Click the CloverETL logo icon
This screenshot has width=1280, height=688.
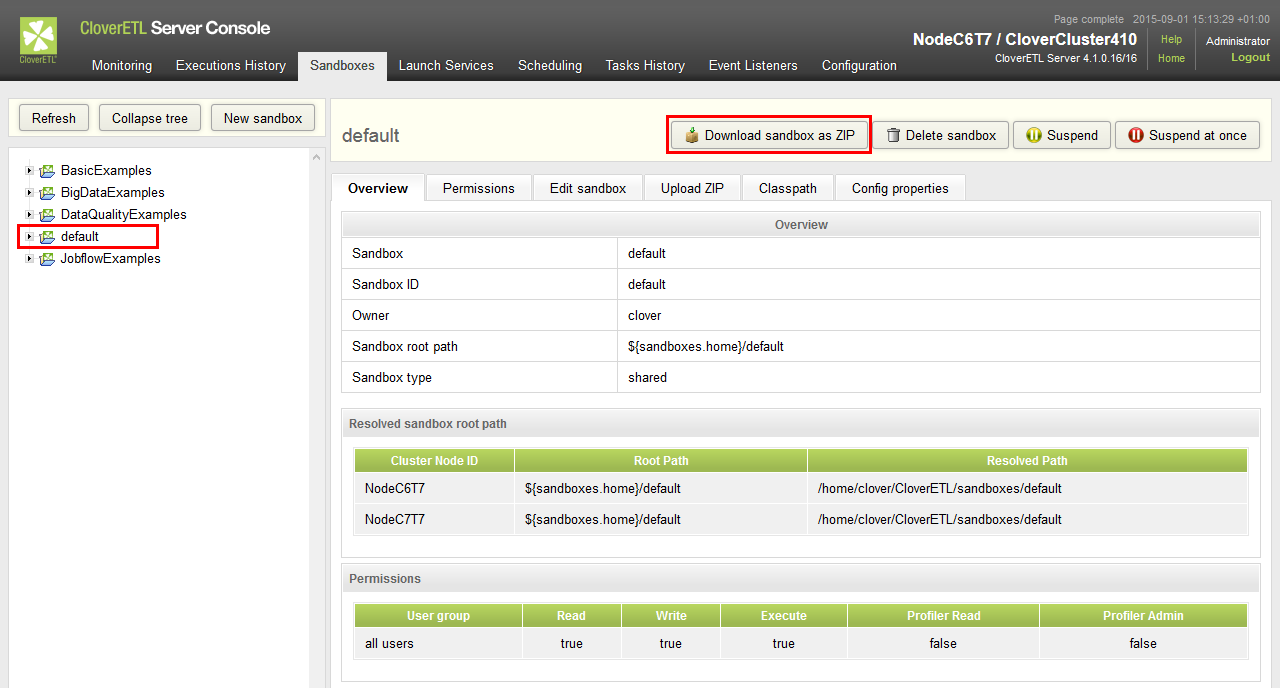(x=38, y=41)
